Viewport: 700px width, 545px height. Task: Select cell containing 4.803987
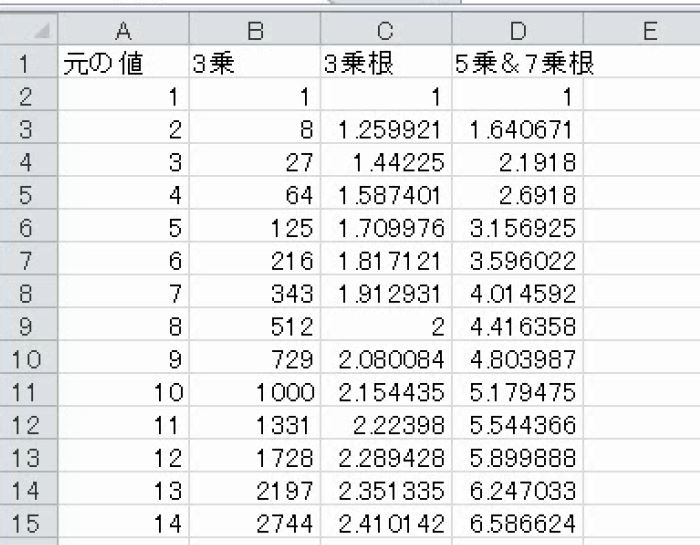(x=517, y=357)
